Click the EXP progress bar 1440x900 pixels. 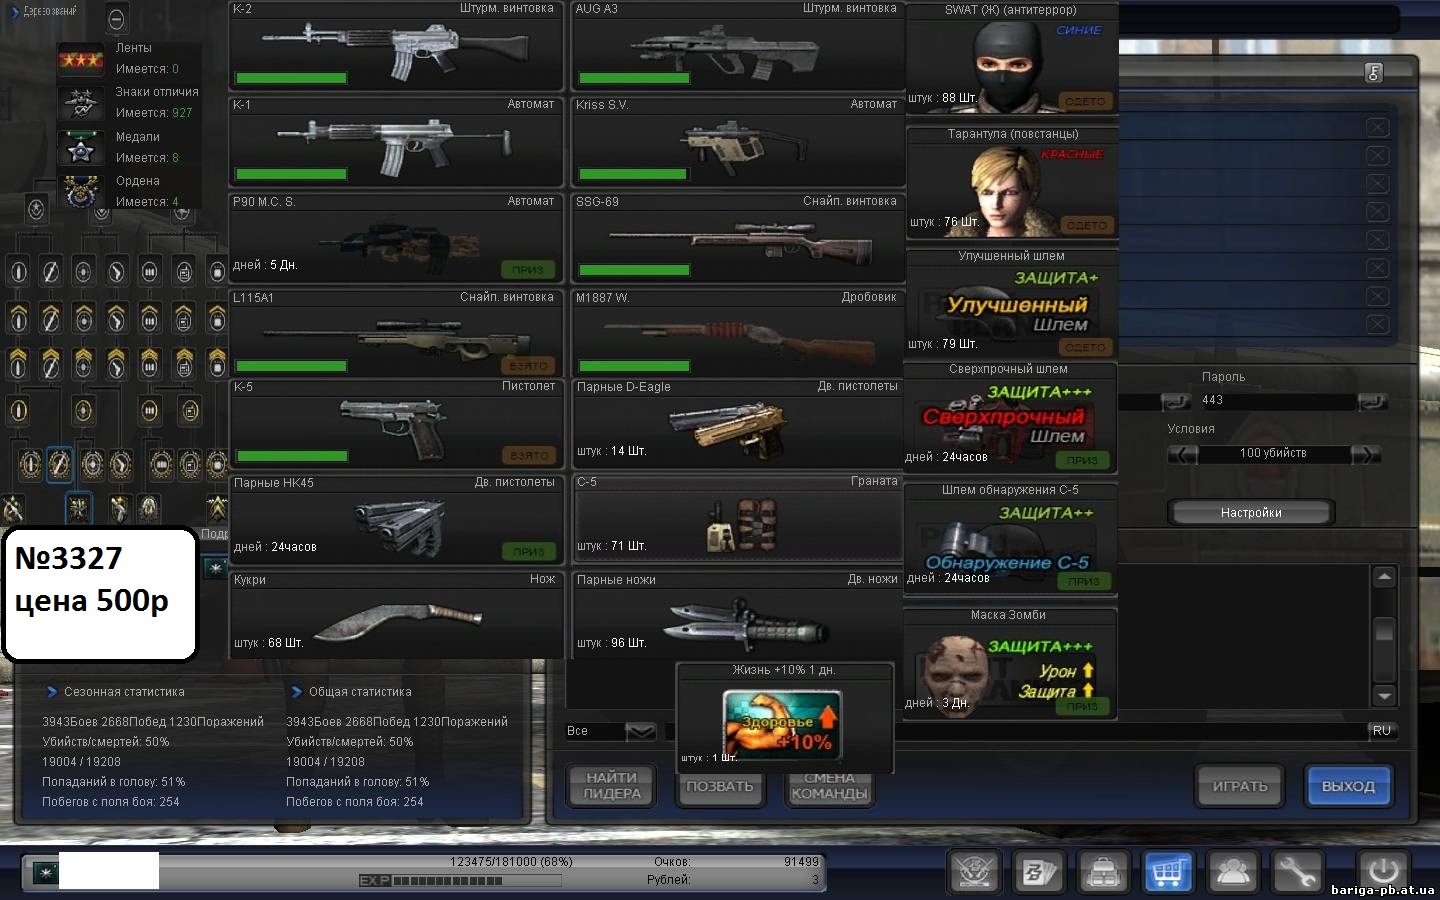(x=460, y=881)
